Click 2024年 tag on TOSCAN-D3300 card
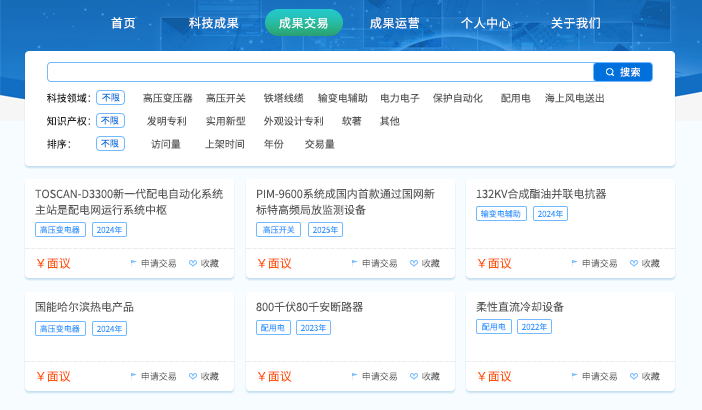Screen dimensions: 702x410 109,230
